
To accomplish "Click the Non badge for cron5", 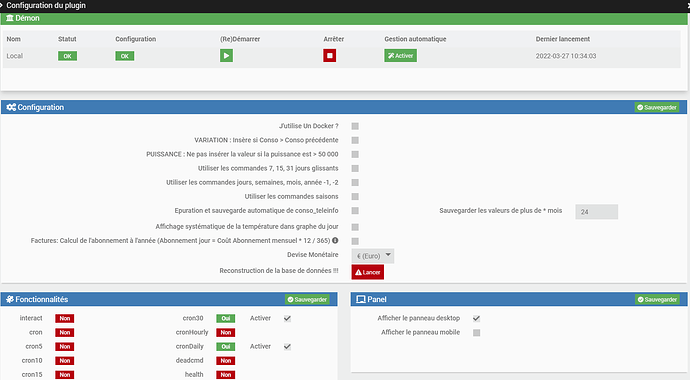I will point(65,347).
